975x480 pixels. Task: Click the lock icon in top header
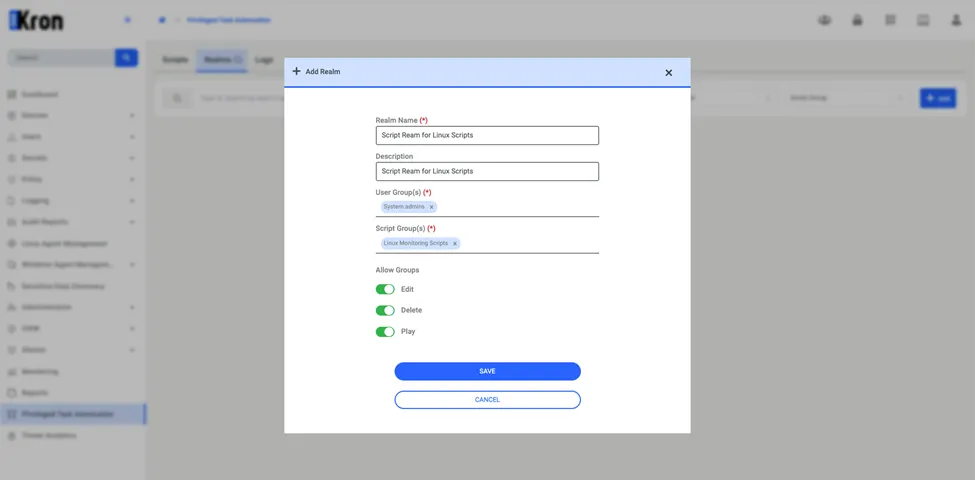tap(857, 20)
